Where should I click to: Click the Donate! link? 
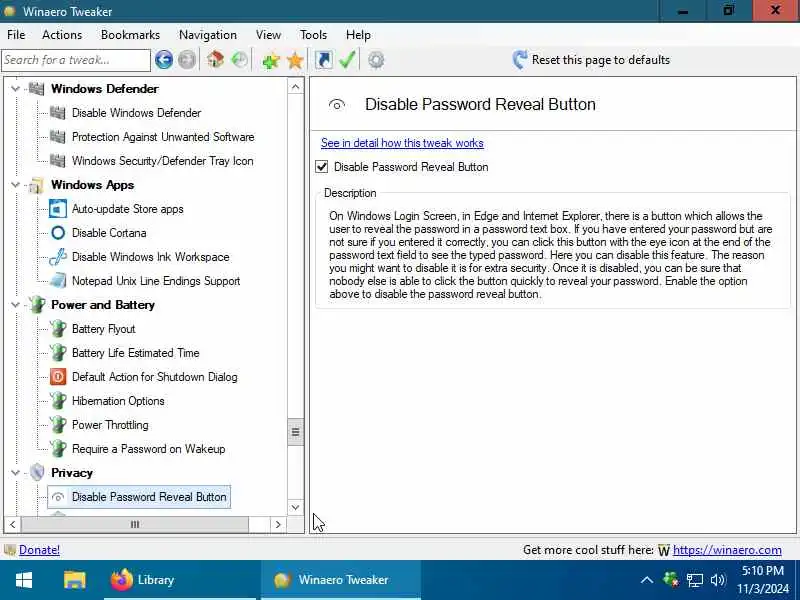[39, 550]
